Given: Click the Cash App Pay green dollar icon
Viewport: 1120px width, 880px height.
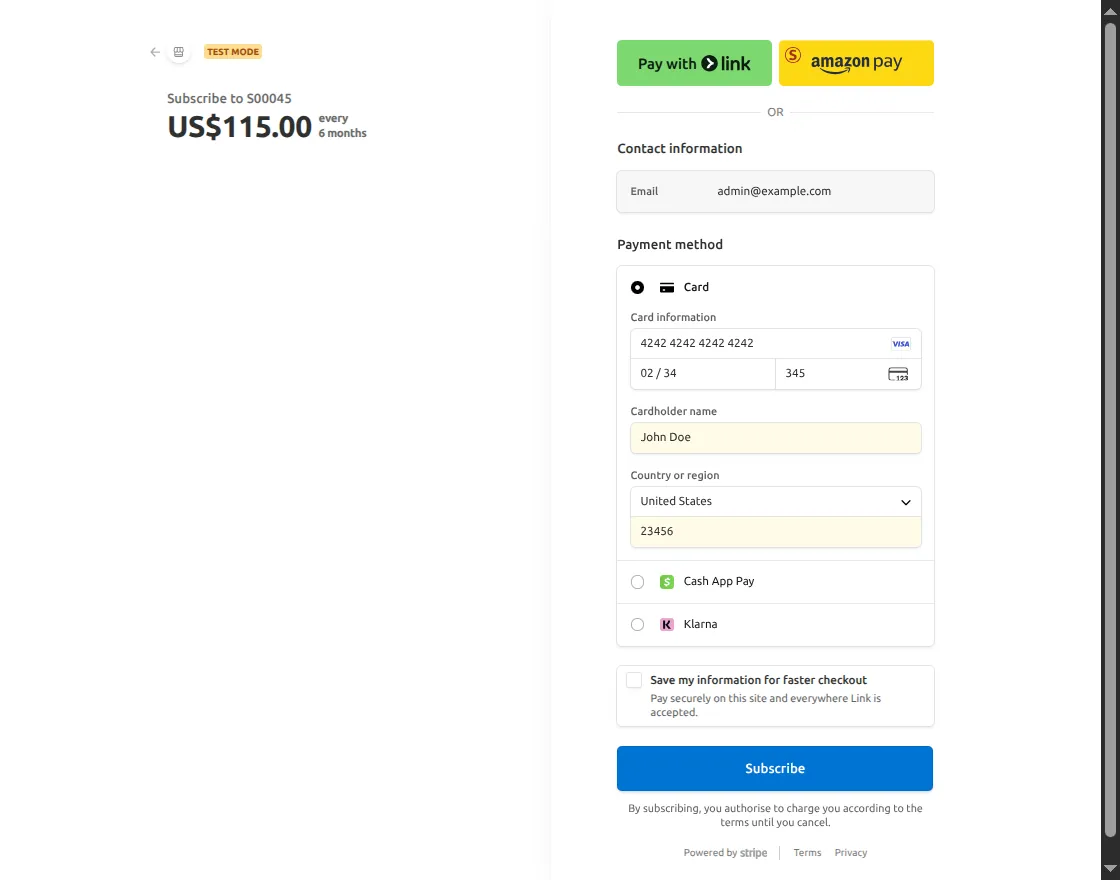Looking at the screenshot, I should 666,581.
